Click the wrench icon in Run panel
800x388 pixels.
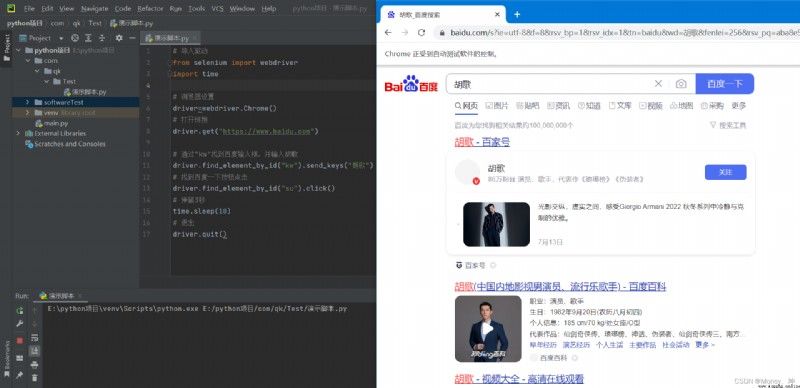click(20, 324)
